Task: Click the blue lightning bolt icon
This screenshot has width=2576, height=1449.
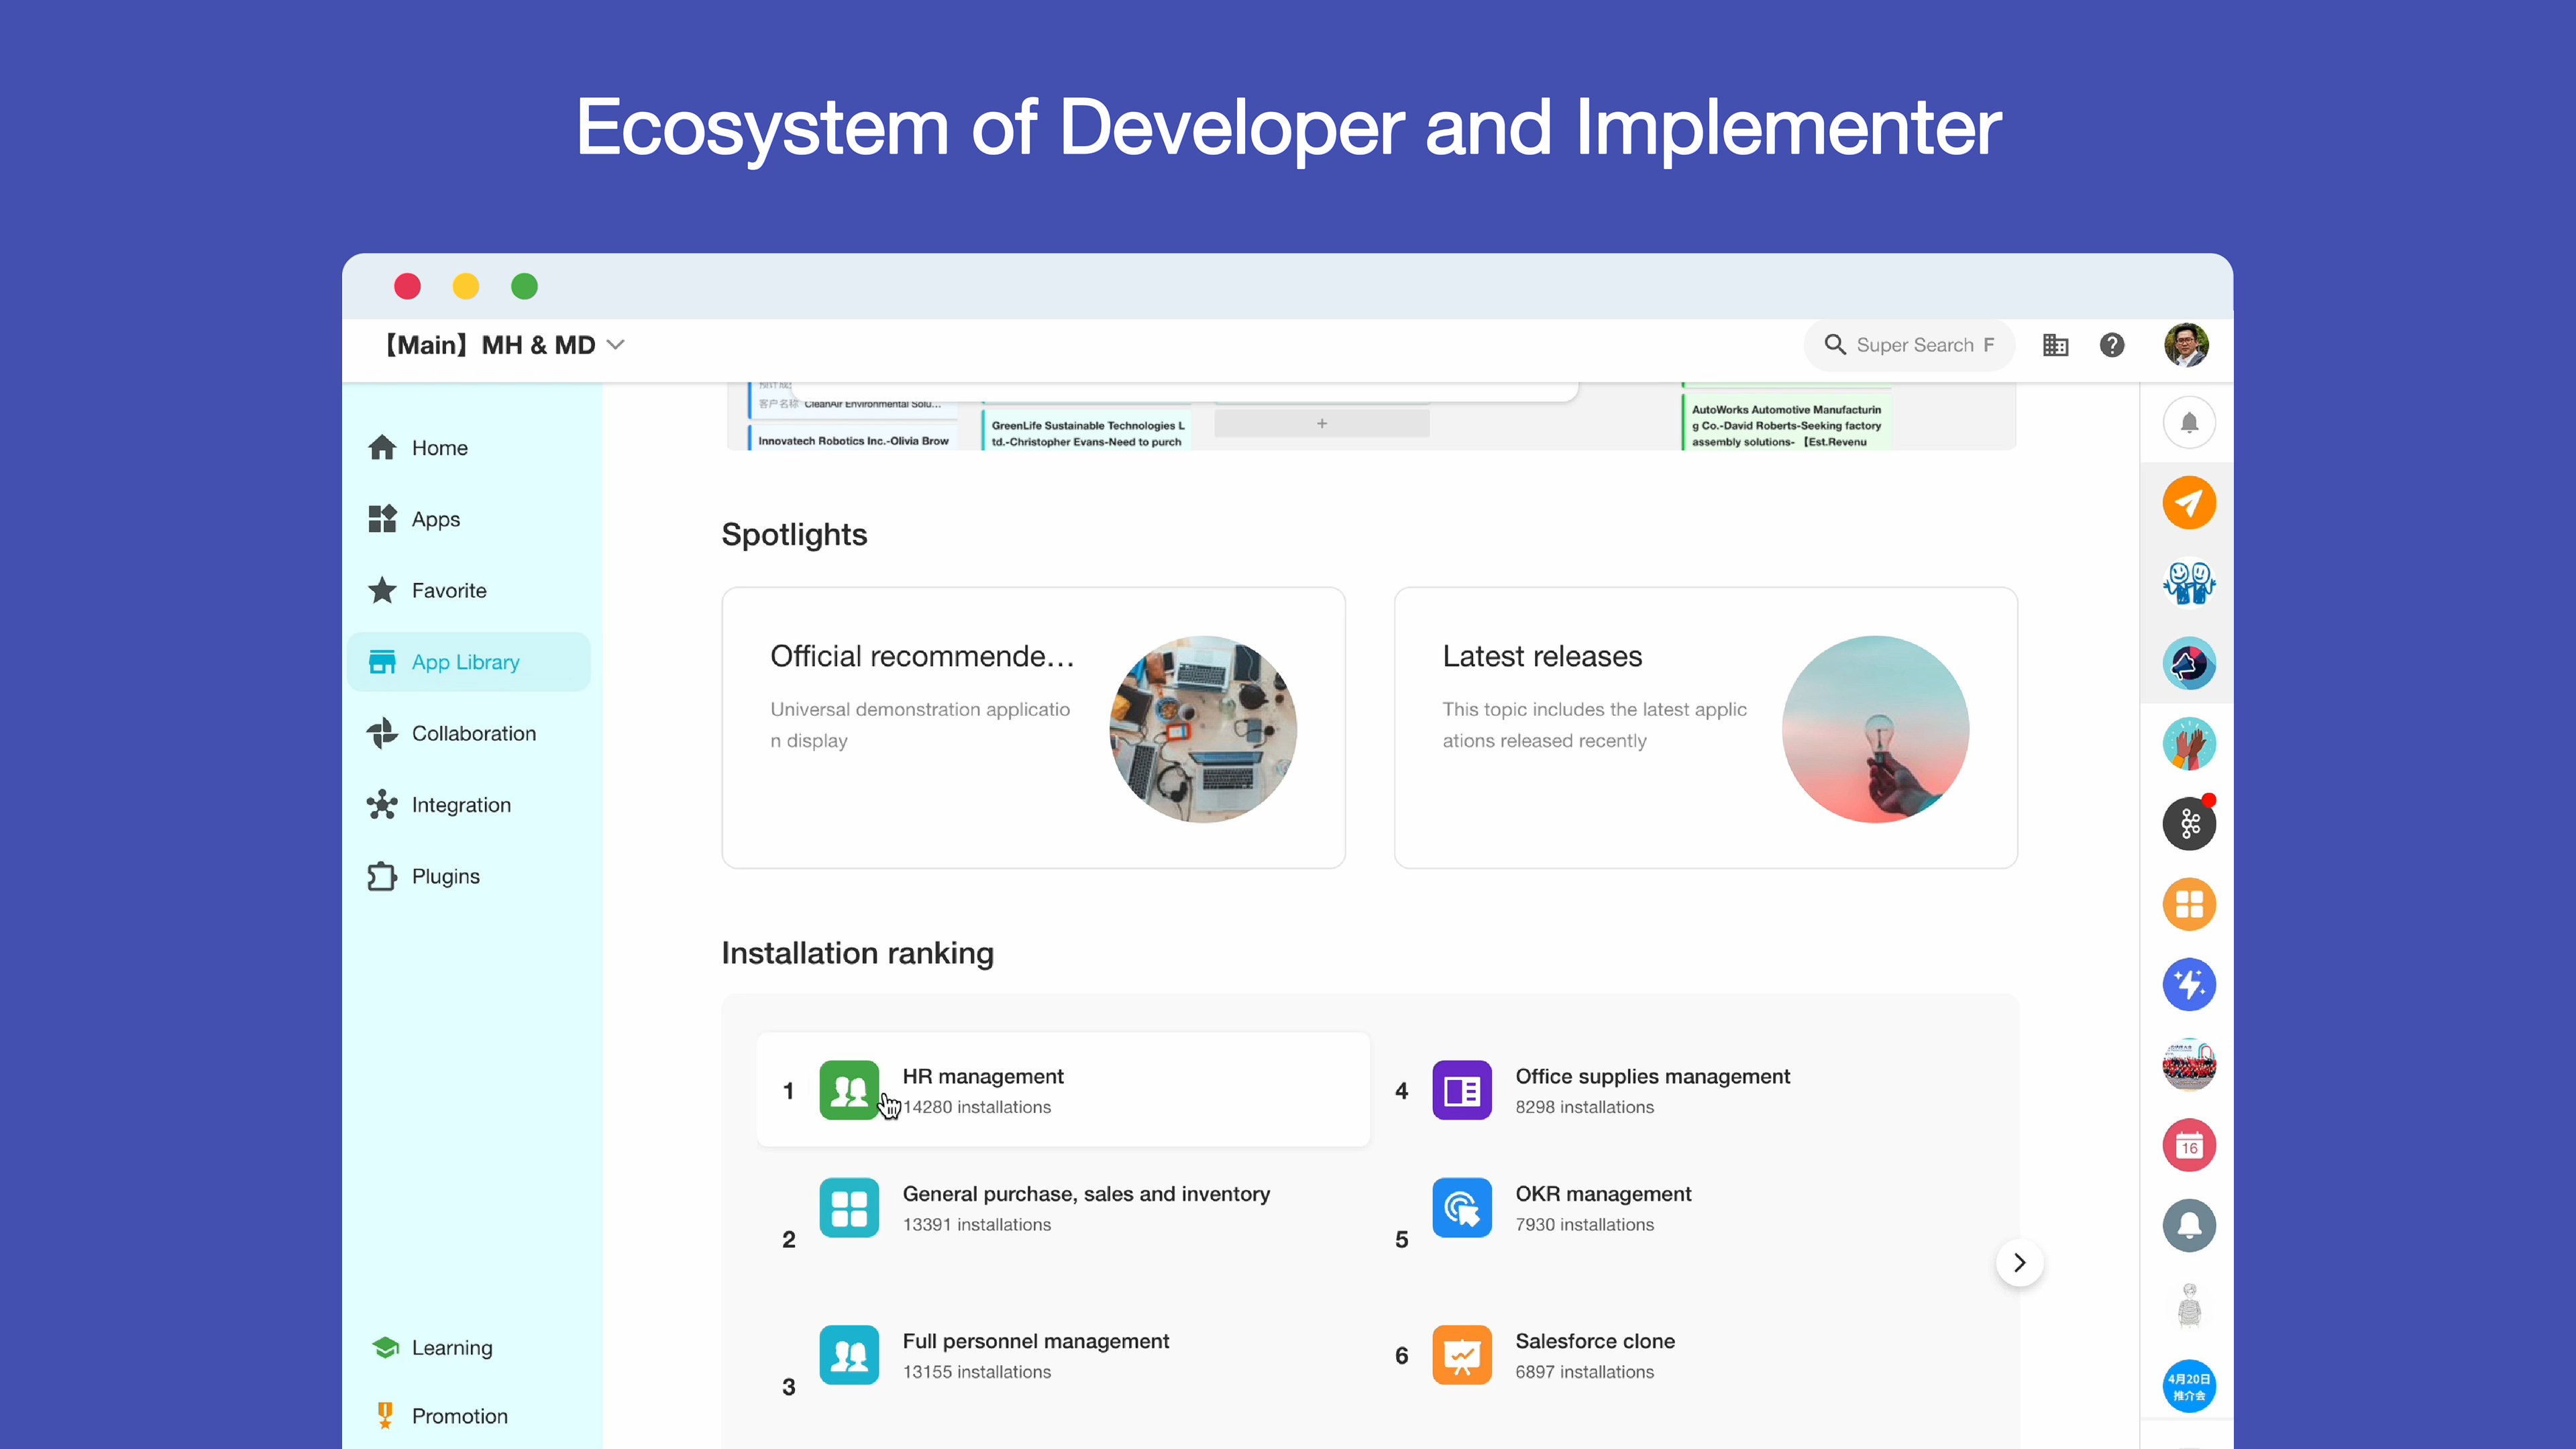Action: (x=2188, y=985)
